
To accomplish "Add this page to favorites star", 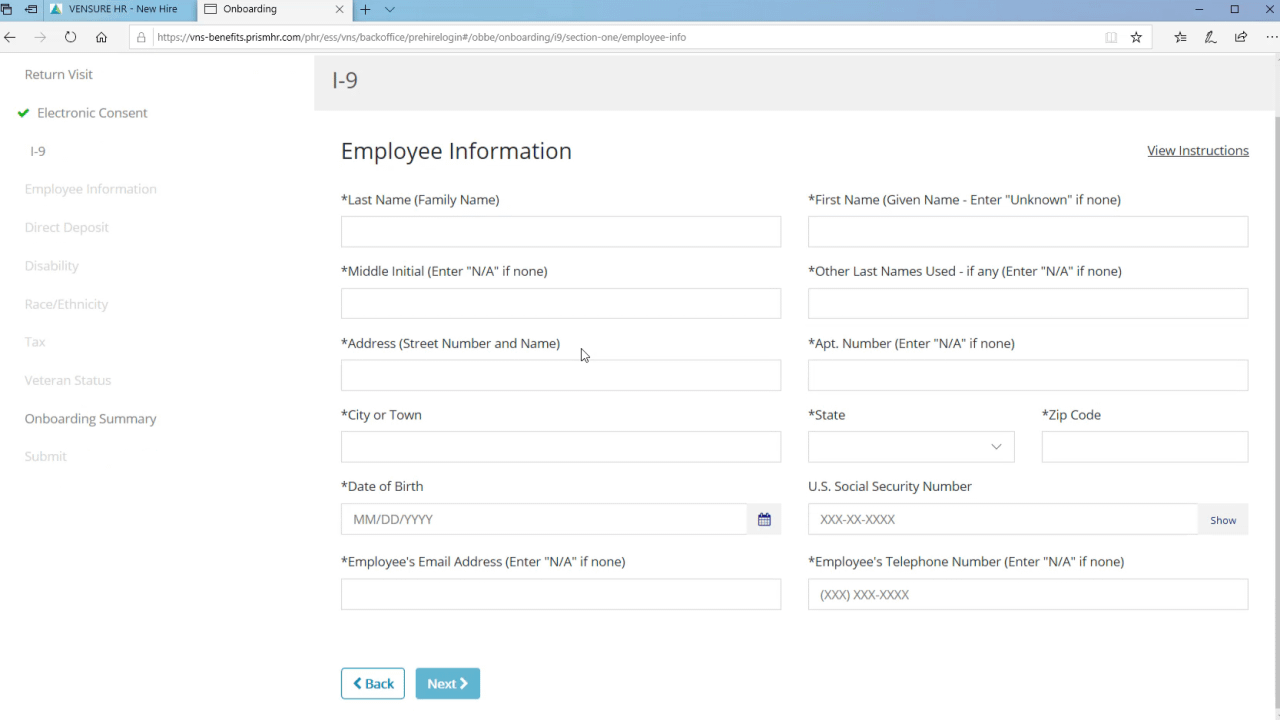I will tap(1136, 37).
